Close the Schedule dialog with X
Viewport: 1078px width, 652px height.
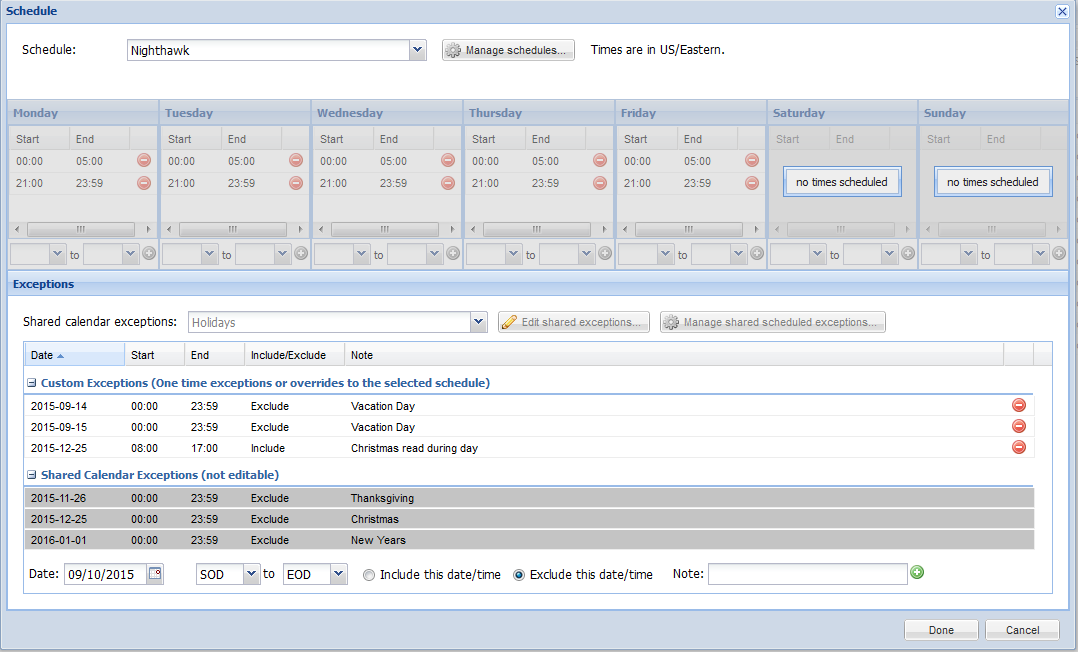(x=1062, y=11)
